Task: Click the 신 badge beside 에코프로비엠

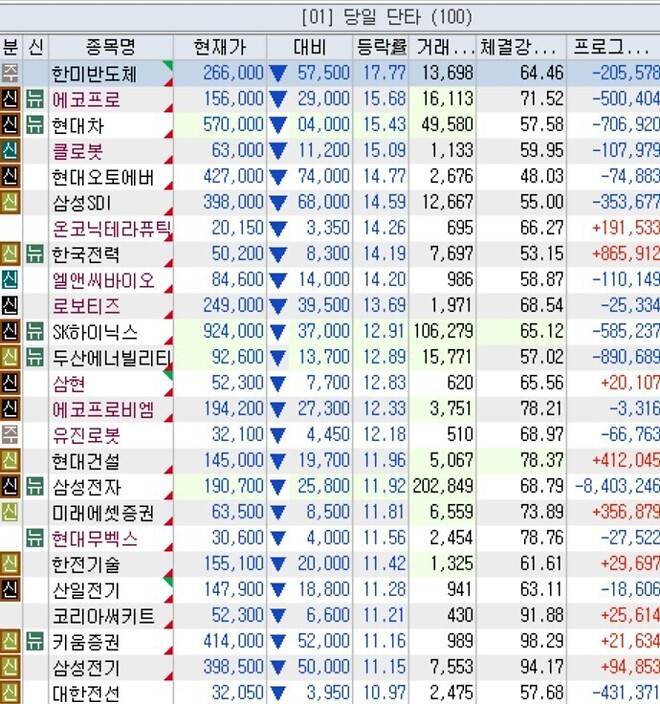Action: [x=10, y=409]
